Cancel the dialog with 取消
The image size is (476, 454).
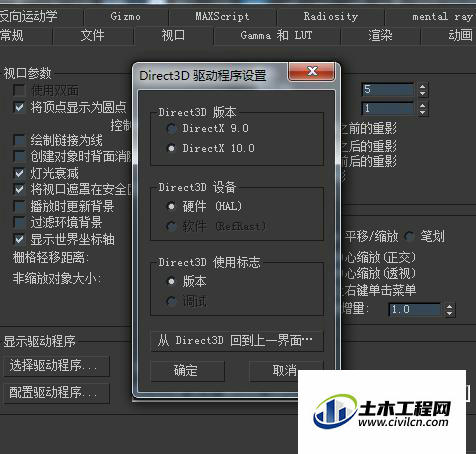(285, 371)
